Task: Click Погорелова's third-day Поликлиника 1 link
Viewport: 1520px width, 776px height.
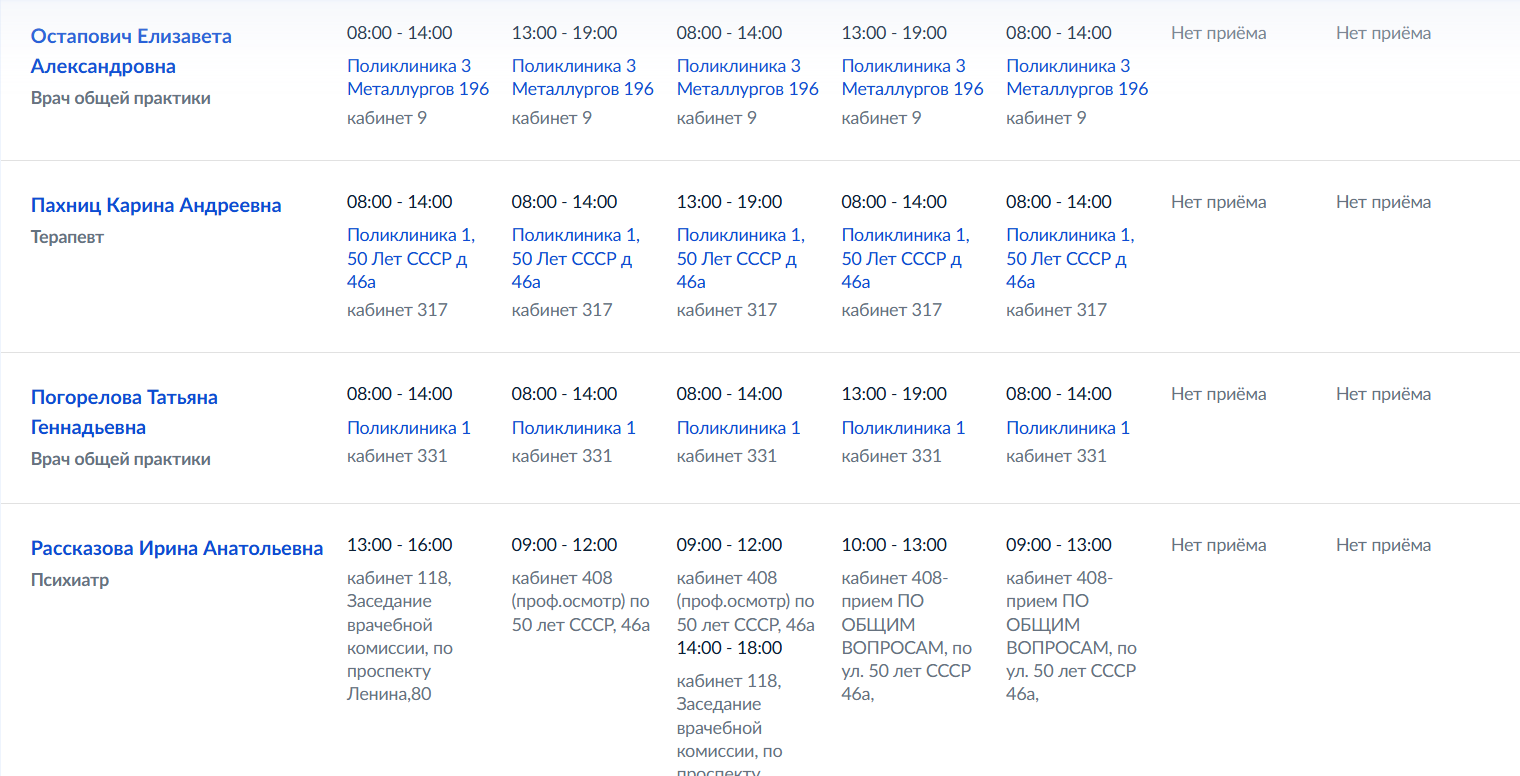Action: pyautogui.click(x=739, y=428)
